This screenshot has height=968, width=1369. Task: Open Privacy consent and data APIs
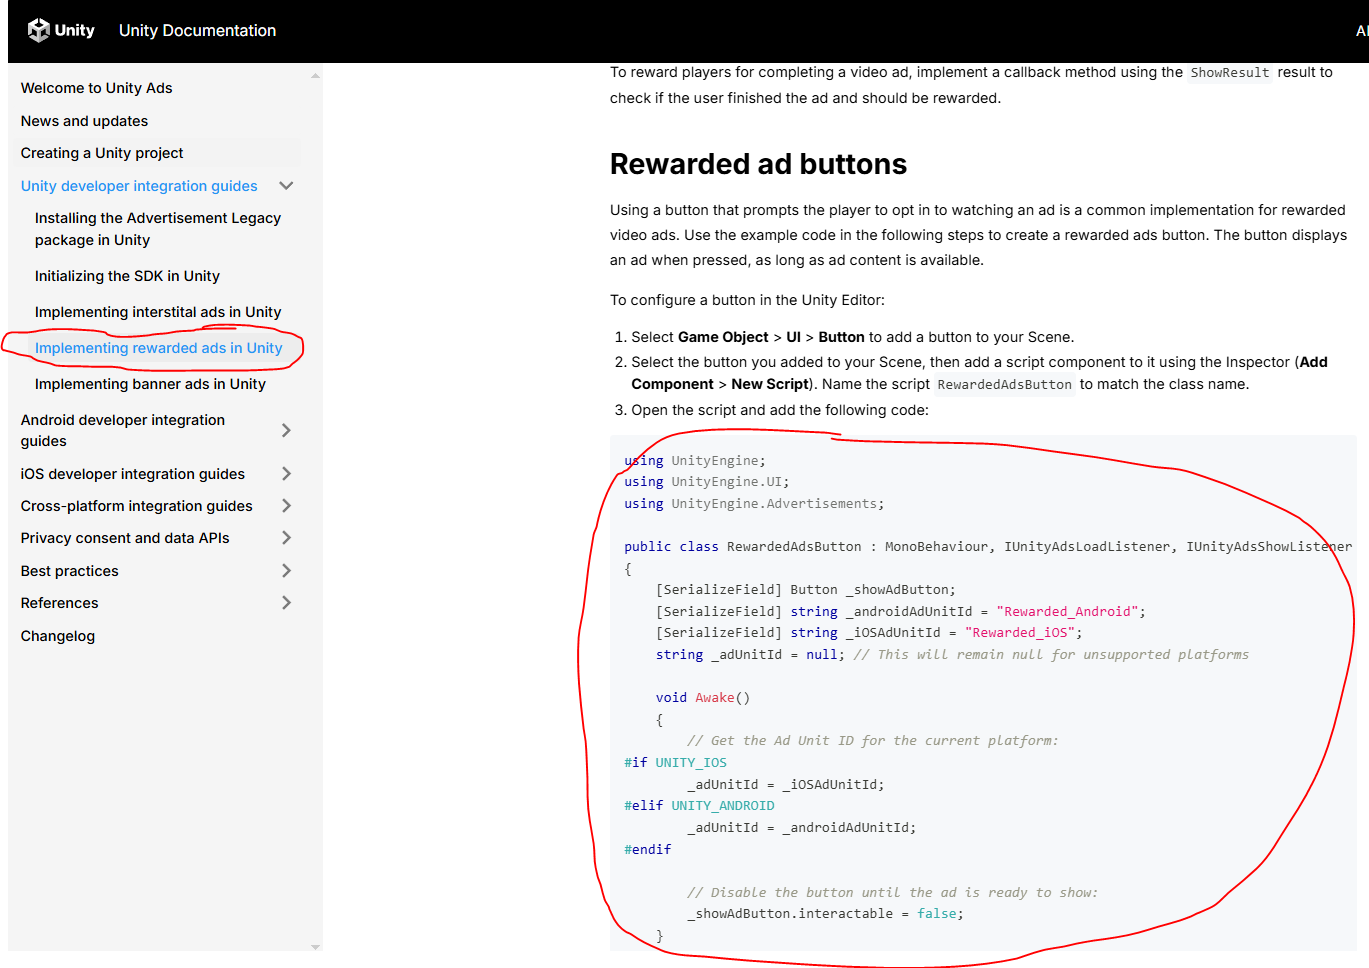[x=125, y=538]
